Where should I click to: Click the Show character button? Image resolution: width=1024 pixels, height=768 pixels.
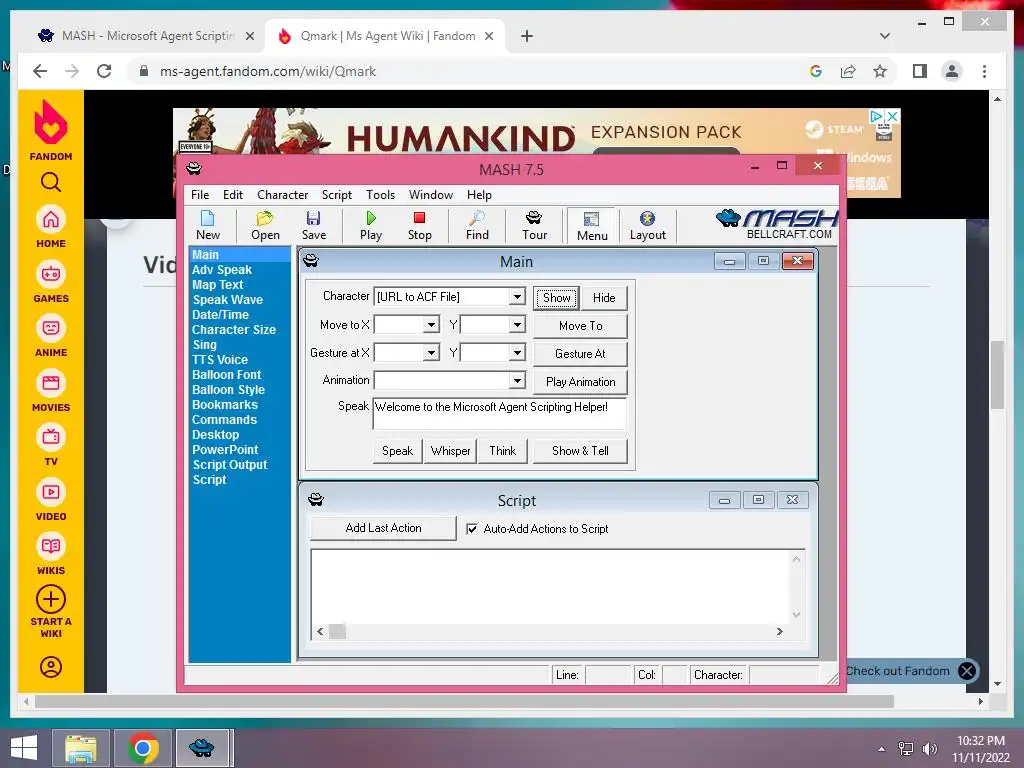tap(556, 298)
